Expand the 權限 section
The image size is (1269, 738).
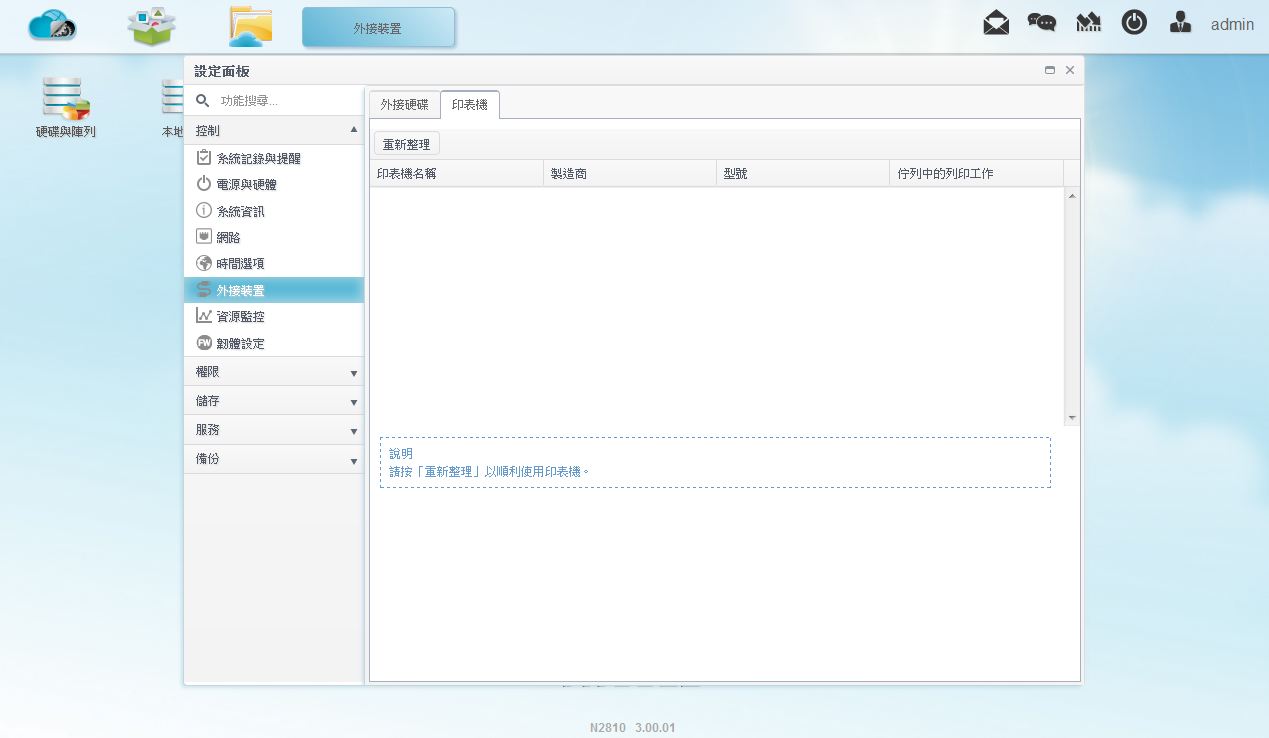tap(274, 372)
